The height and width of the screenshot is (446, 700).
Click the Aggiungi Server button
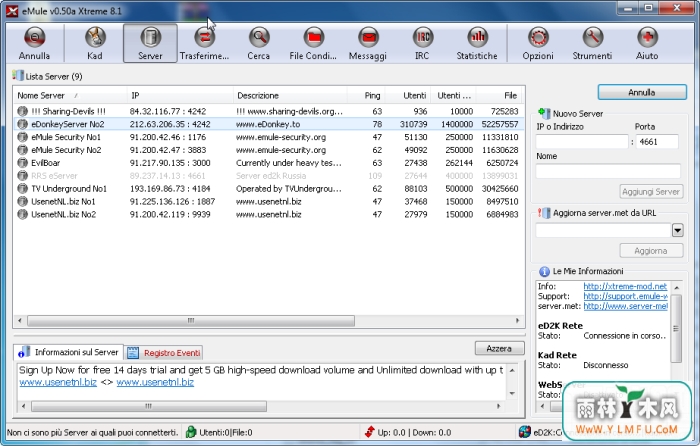point(651,192)
